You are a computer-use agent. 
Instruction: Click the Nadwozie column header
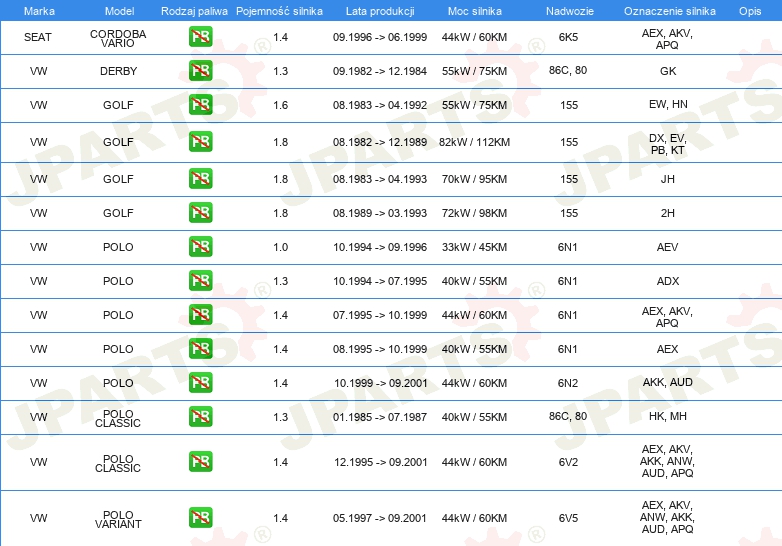click(x=570, y=11)
